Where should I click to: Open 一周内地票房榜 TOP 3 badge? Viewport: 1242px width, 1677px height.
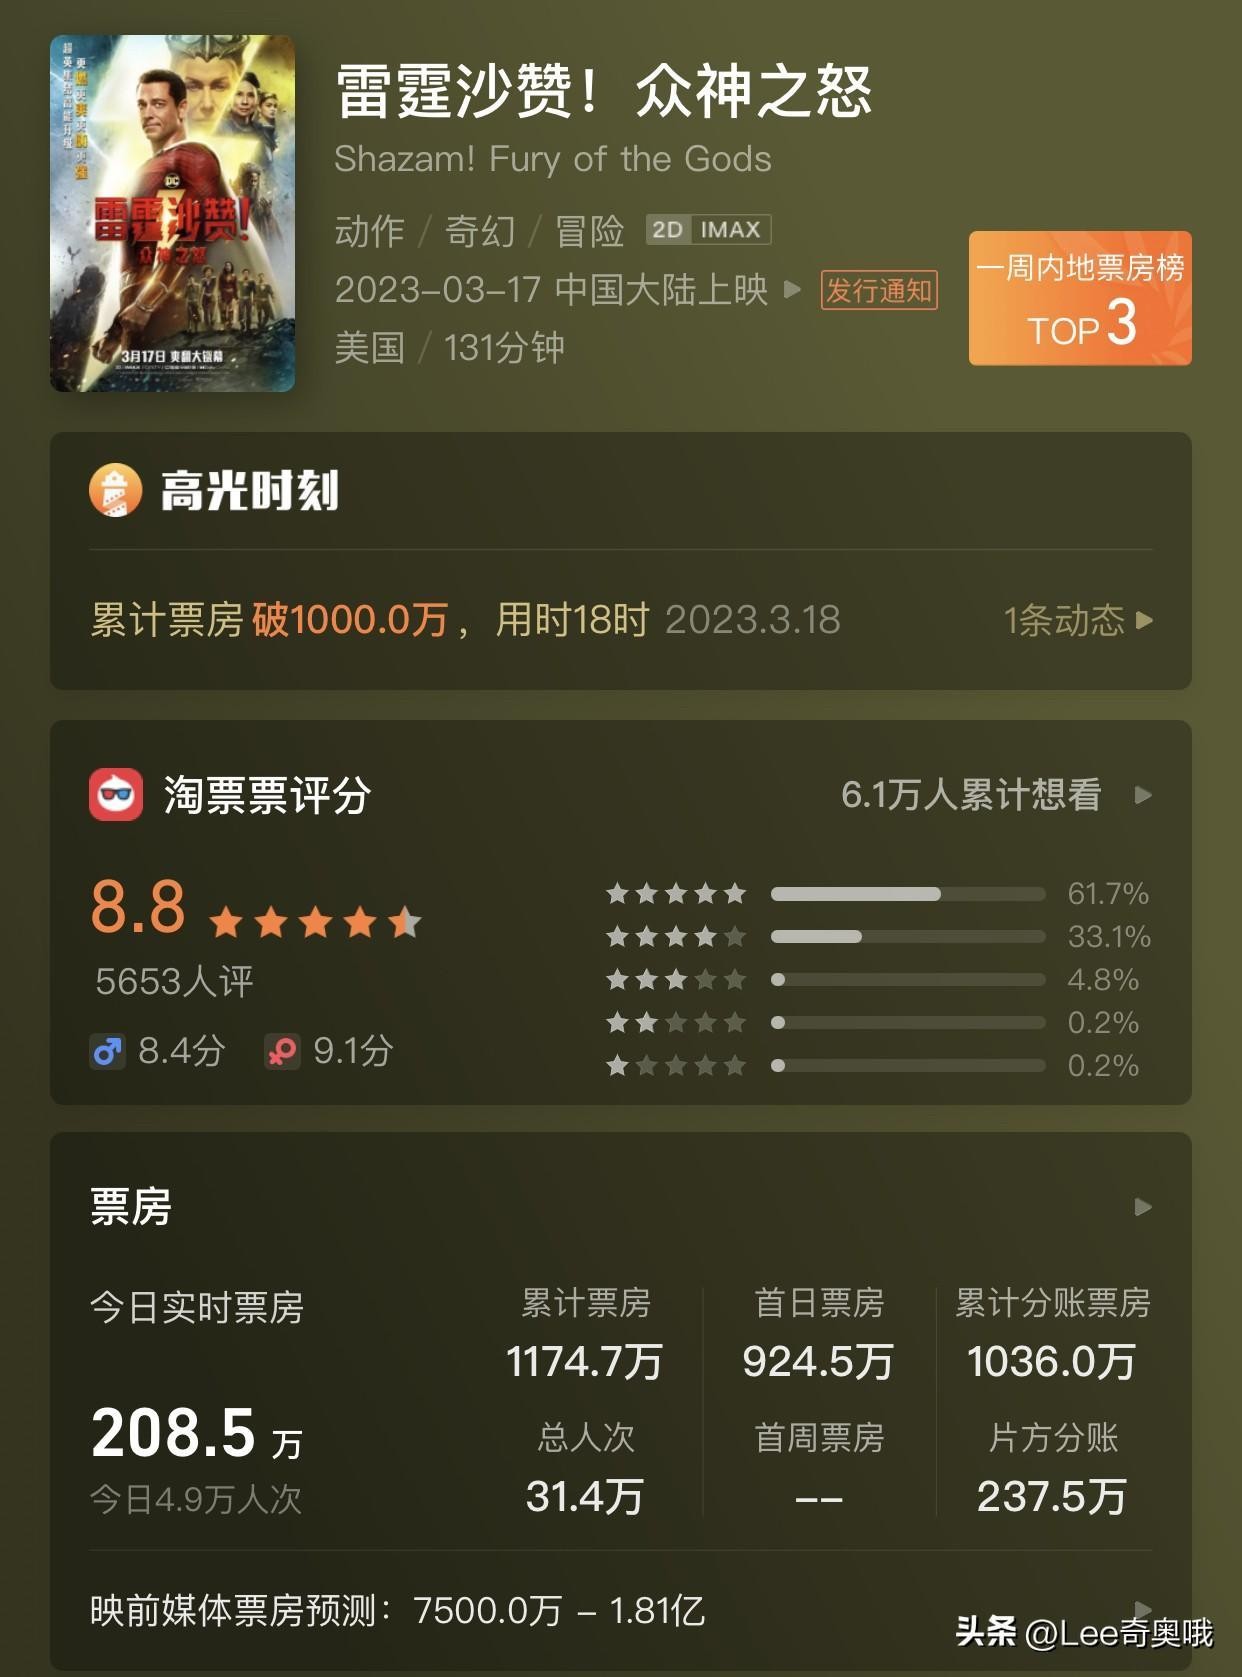1080,298
